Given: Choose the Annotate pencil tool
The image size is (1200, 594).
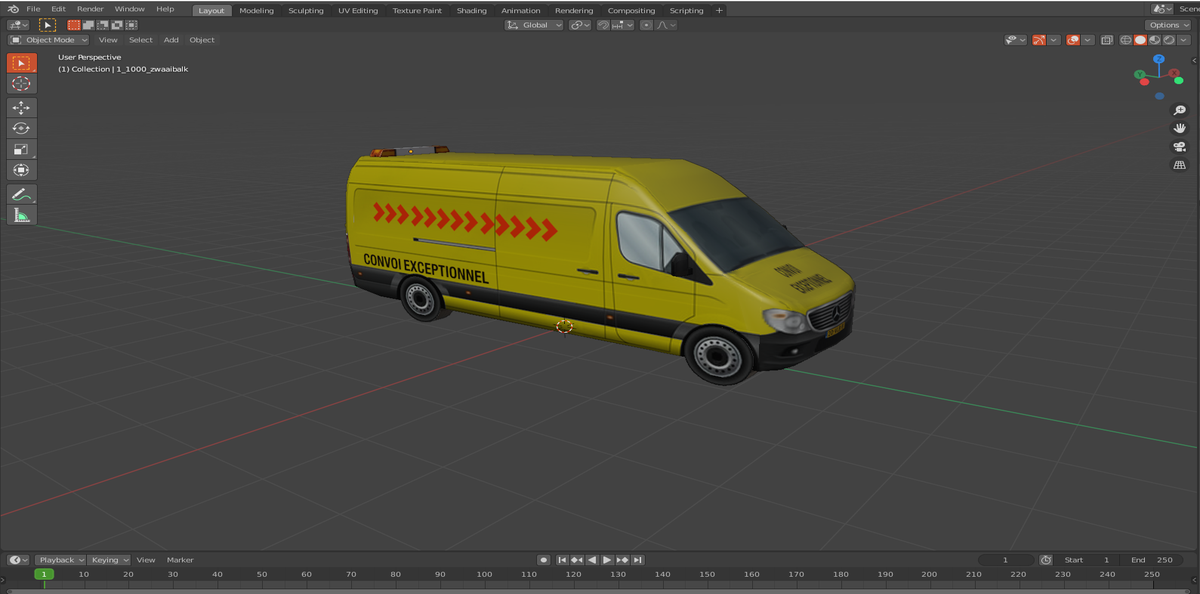Looking at the screenshot, I should coord(22,194).
